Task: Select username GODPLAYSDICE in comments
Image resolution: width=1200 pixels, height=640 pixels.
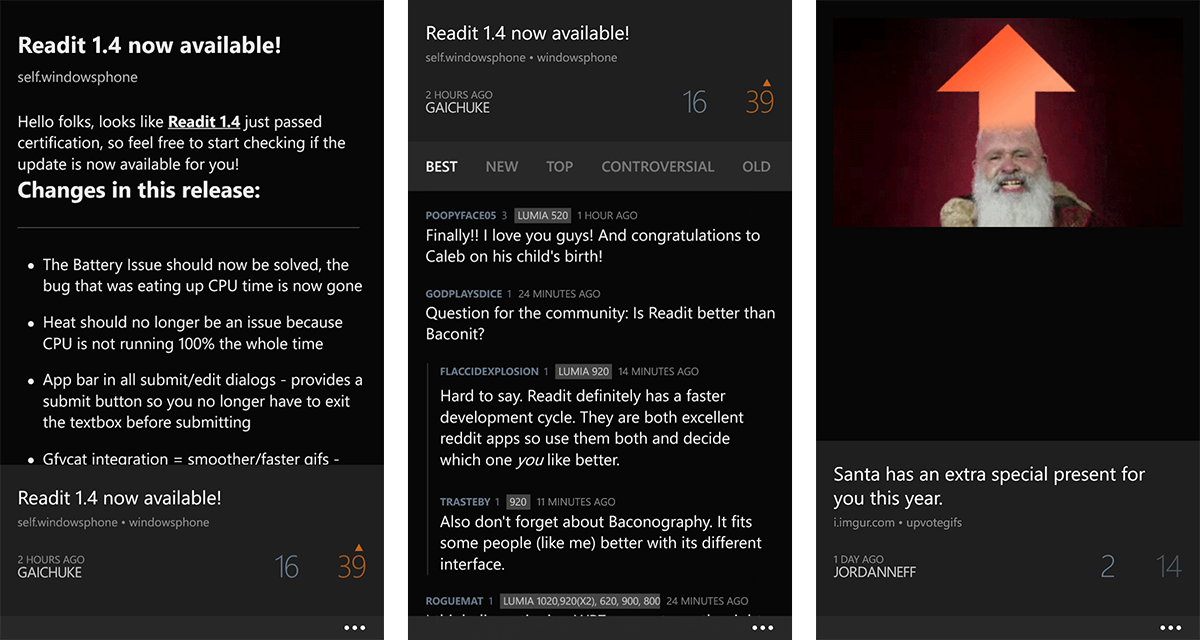Action: point(464,294)
